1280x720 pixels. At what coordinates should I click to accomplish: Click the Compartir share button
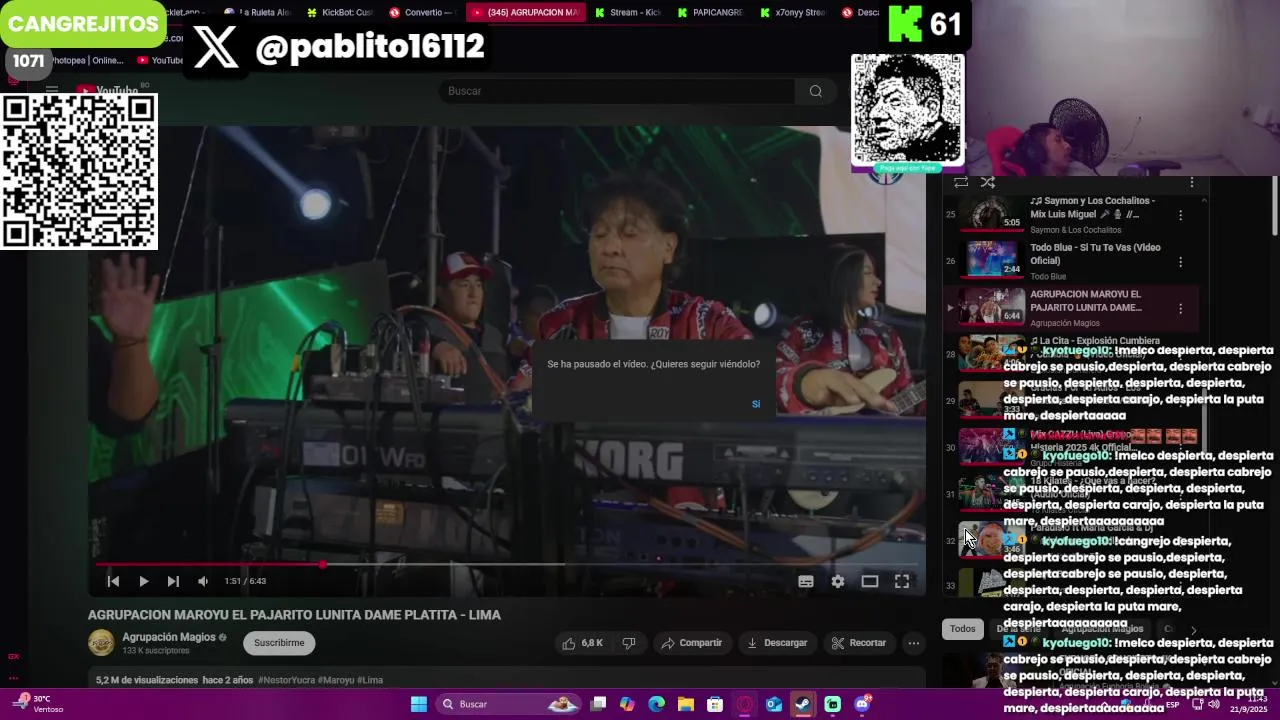(x=691, y=643)
